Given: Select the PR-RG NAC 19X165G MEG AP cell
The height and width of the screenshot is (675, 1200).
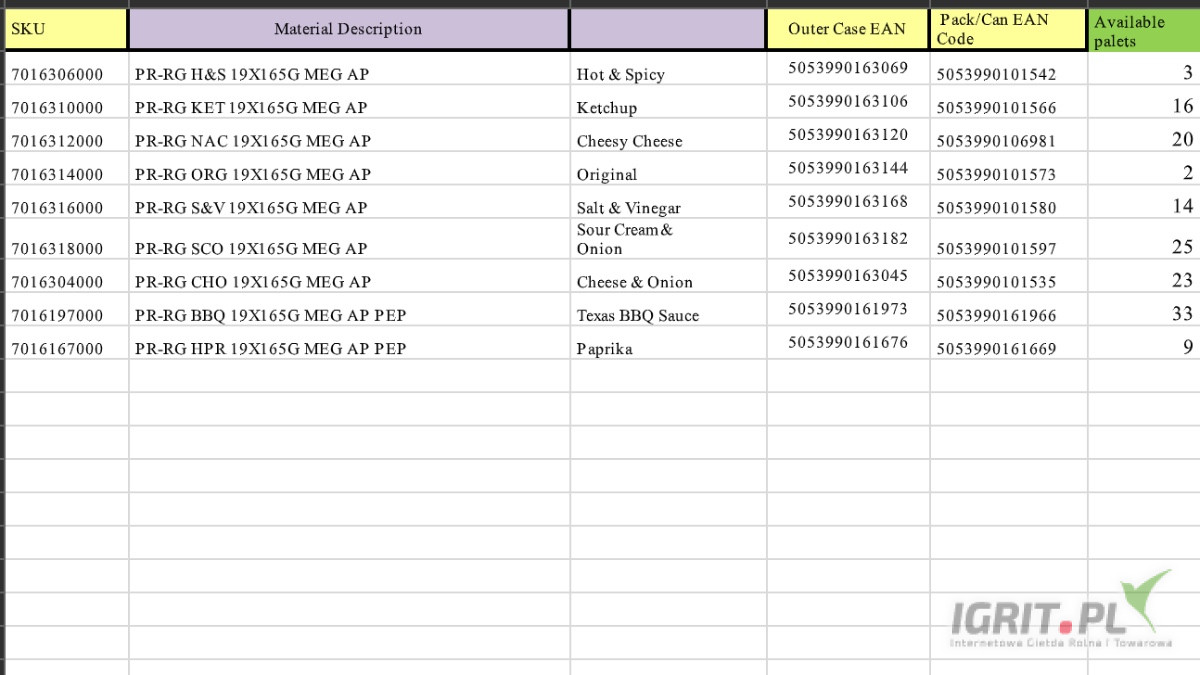Looking at the screenshot, I should click(253, 141).
